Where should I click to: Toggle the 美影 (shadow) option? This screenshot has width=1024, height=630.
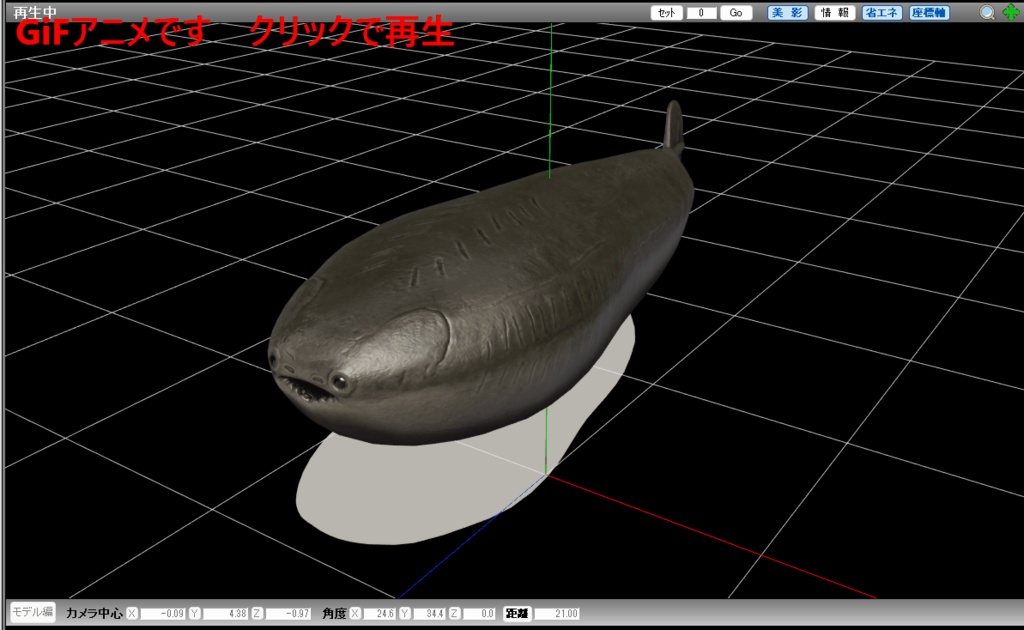pos(788,13)
